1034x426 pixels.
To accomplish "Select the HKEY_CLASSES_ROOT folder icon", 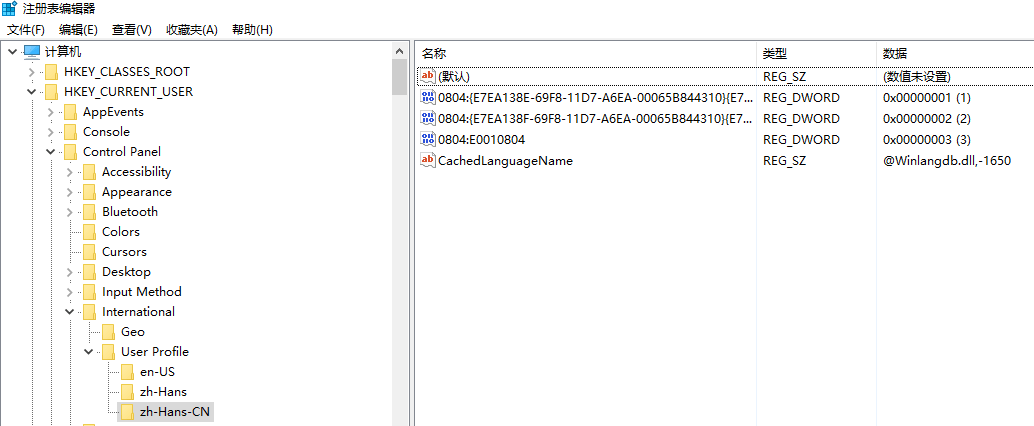I will 51,72.
